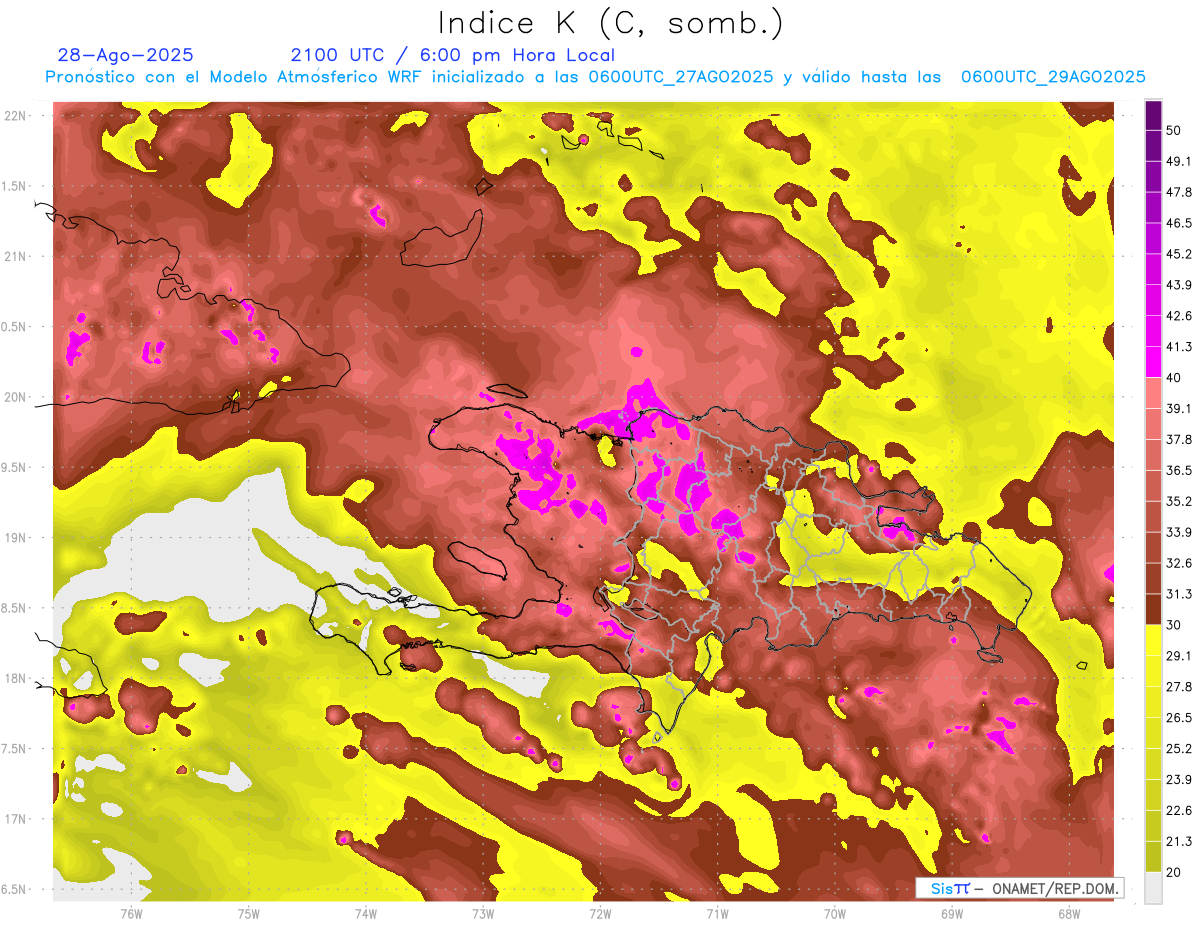Click the legend value "27.8"

coord(1178,687)
